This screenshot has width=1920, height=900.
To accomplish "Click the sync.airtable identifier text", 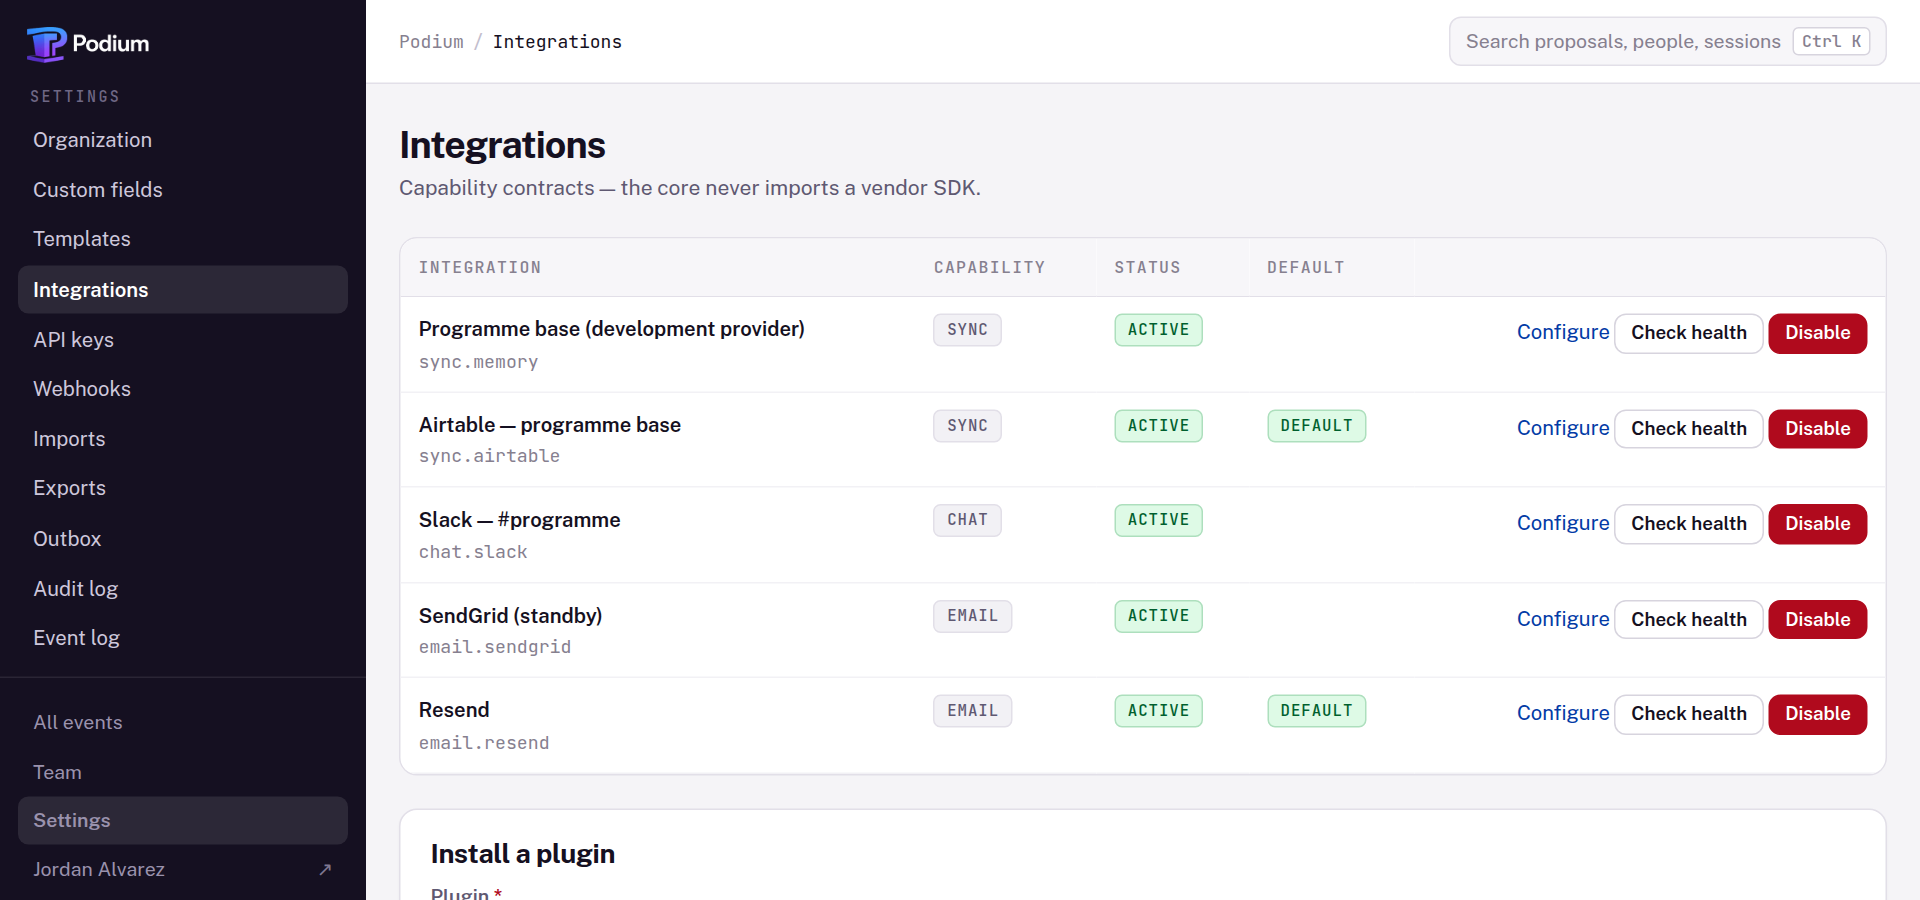I will coord(489,457).
